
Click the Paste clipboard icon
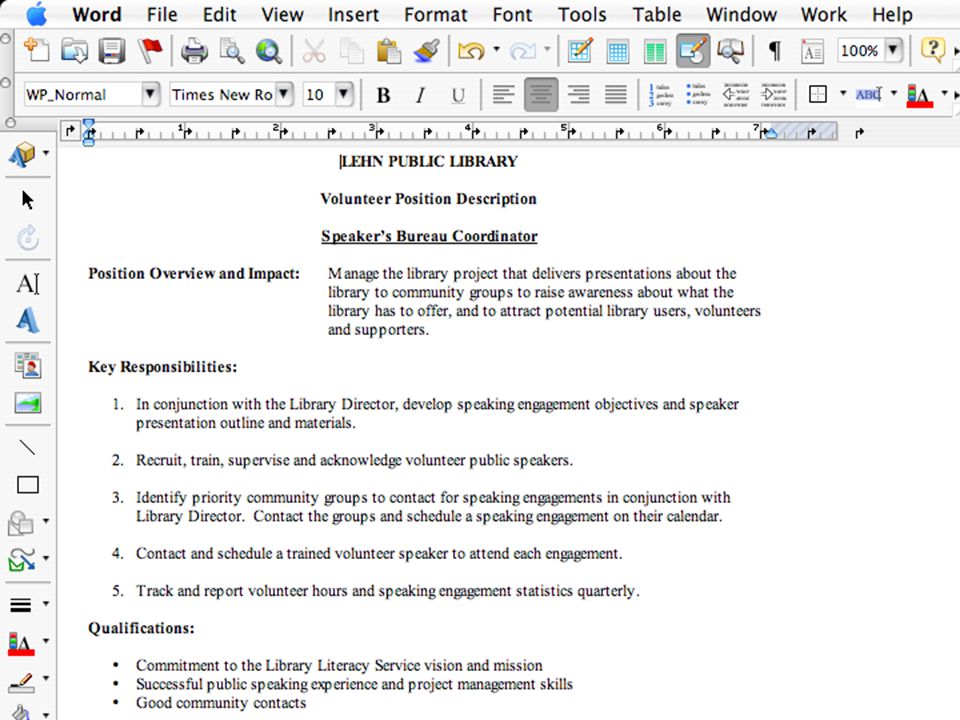(x=389, y=50)
